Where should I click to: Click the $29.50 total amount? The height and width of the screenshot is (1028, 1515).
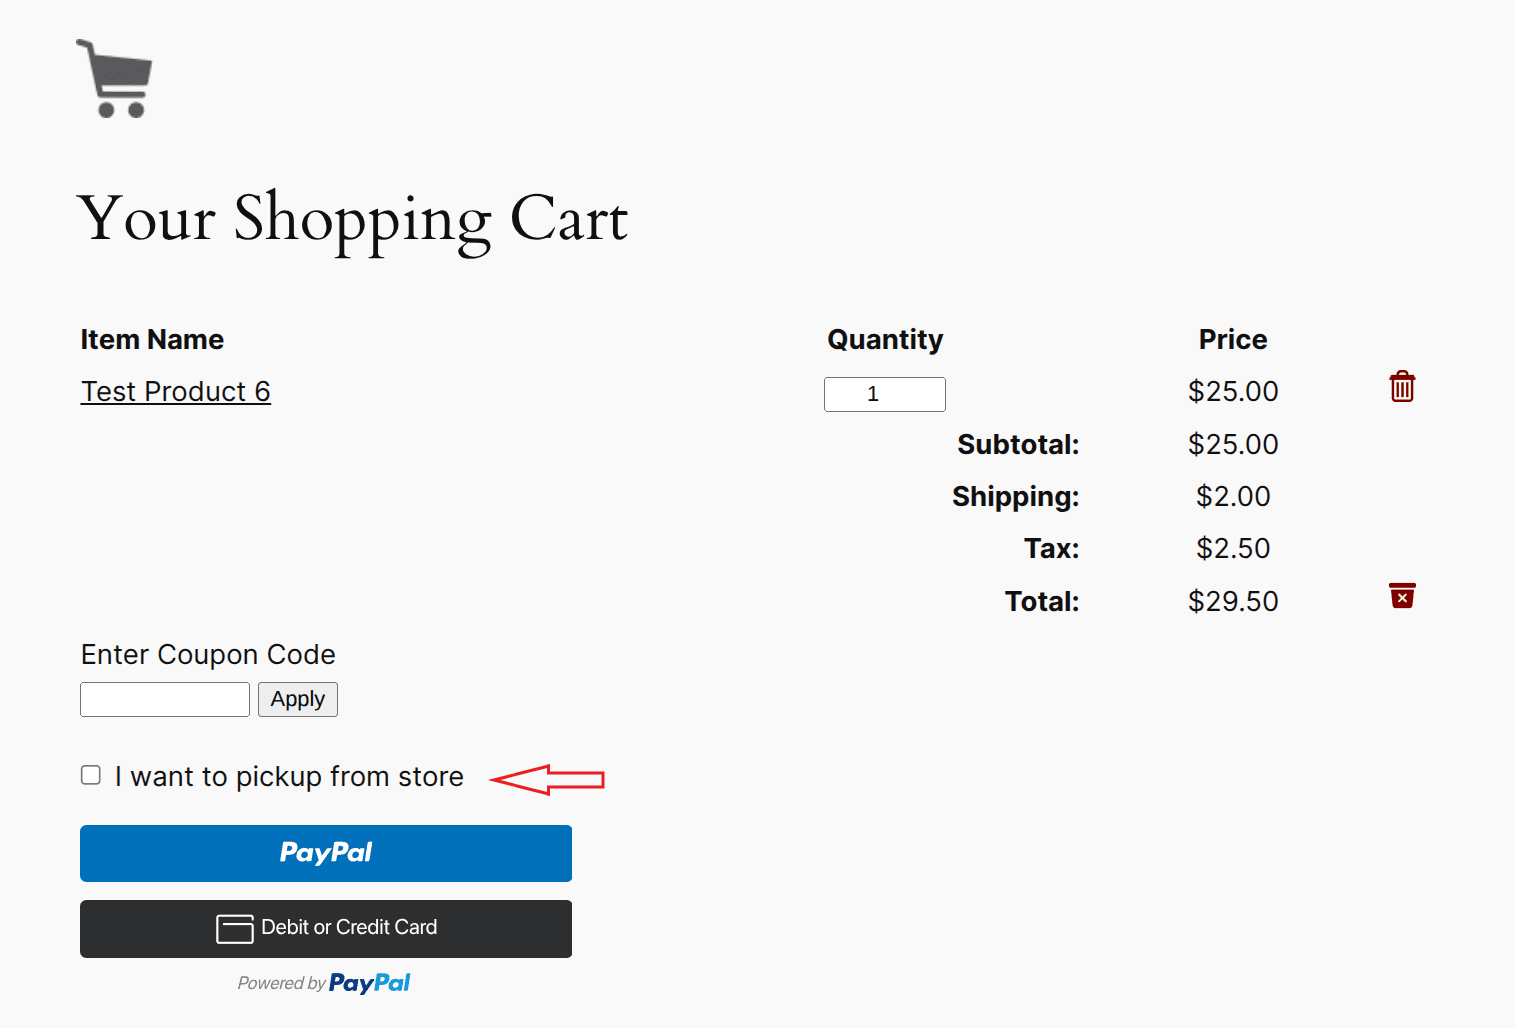[x=1233, y=601]
